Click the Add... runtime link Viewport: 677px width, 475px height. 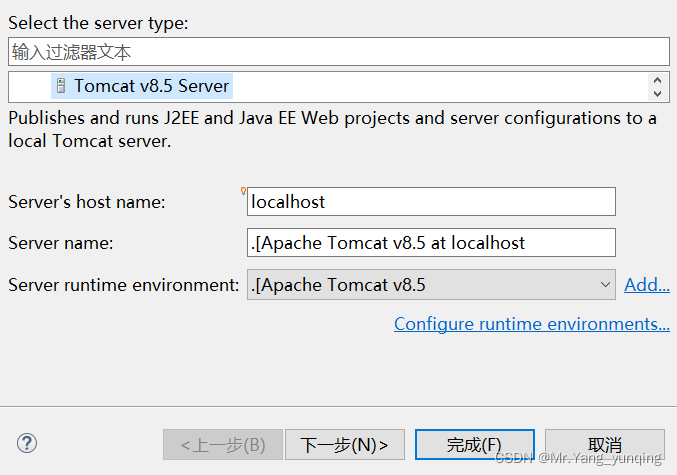point(647,285)
